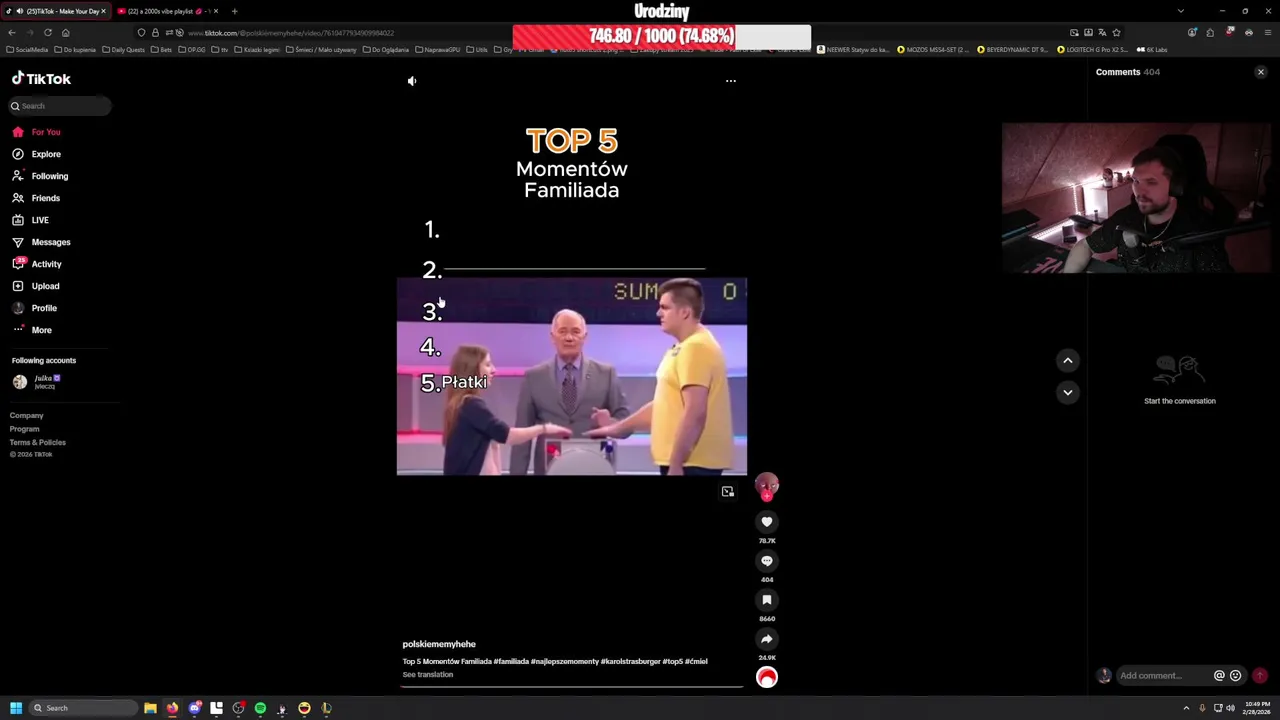Open comments via the speech bubble icon
Image resolution: width=1280 pixels, height=720 pixels.
click(x=767, y=561)
